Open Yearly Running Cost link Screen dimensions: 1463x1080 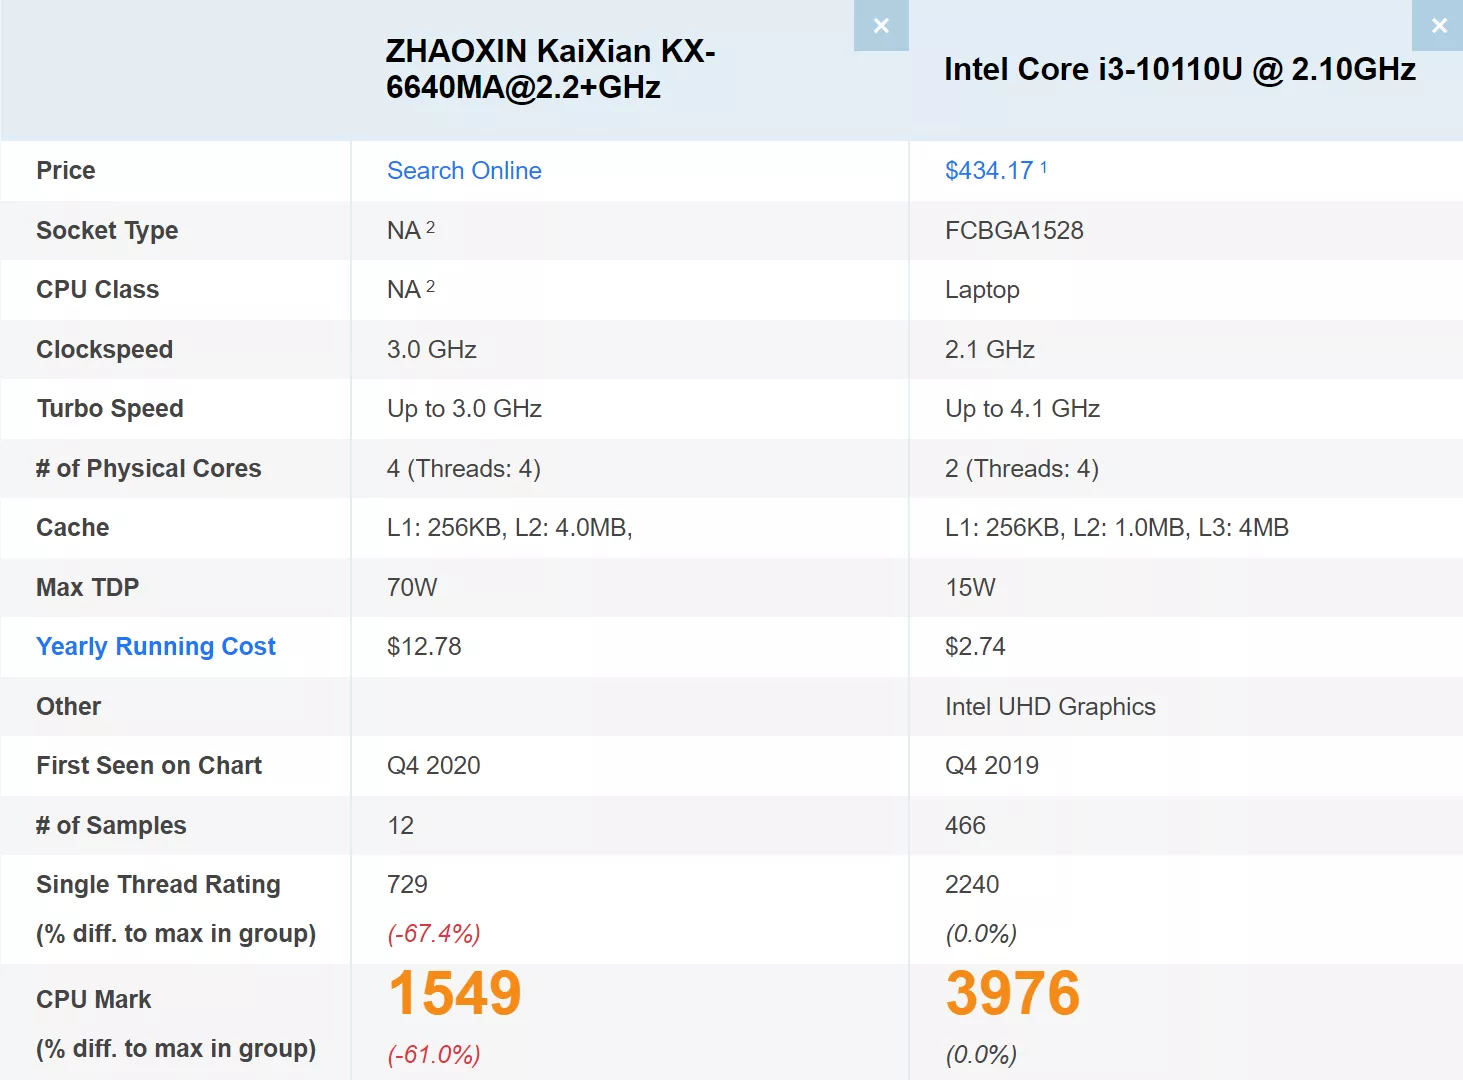[156, 647]
